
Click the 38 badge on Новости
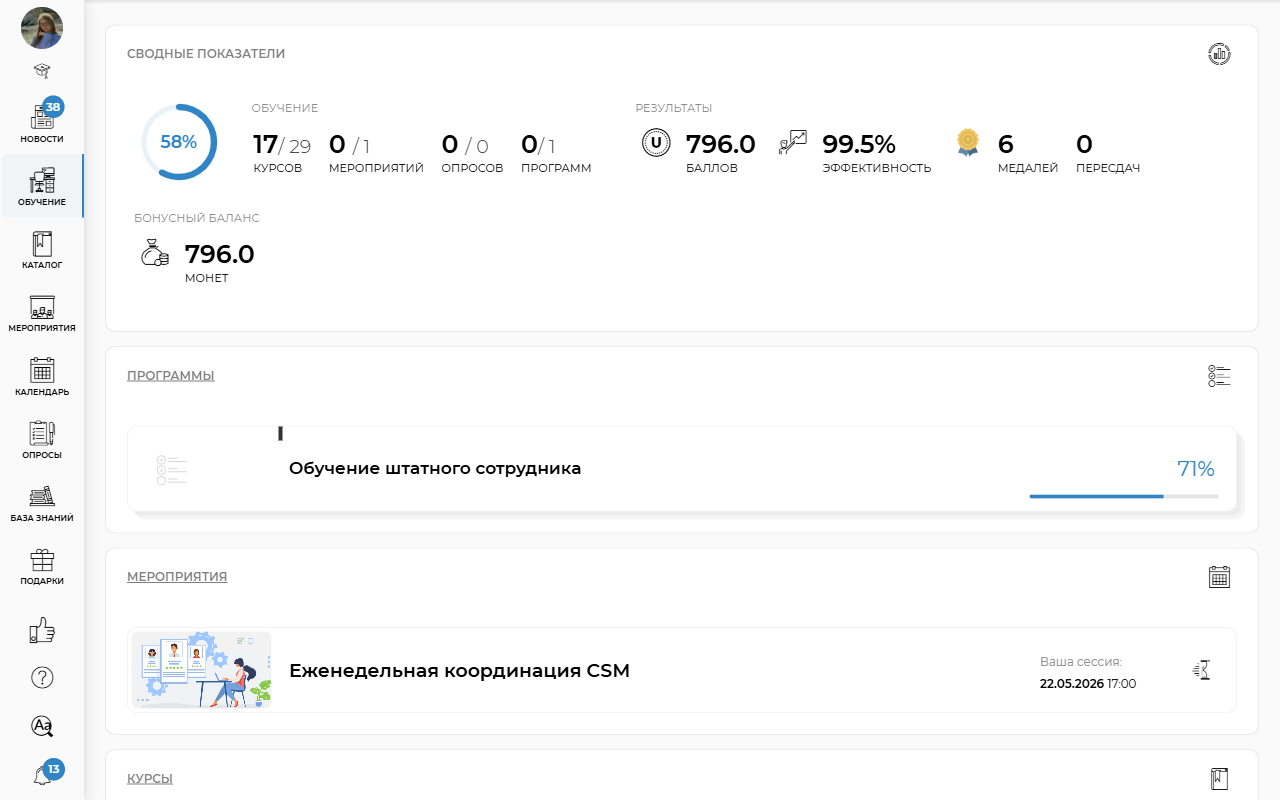[53, 107]
